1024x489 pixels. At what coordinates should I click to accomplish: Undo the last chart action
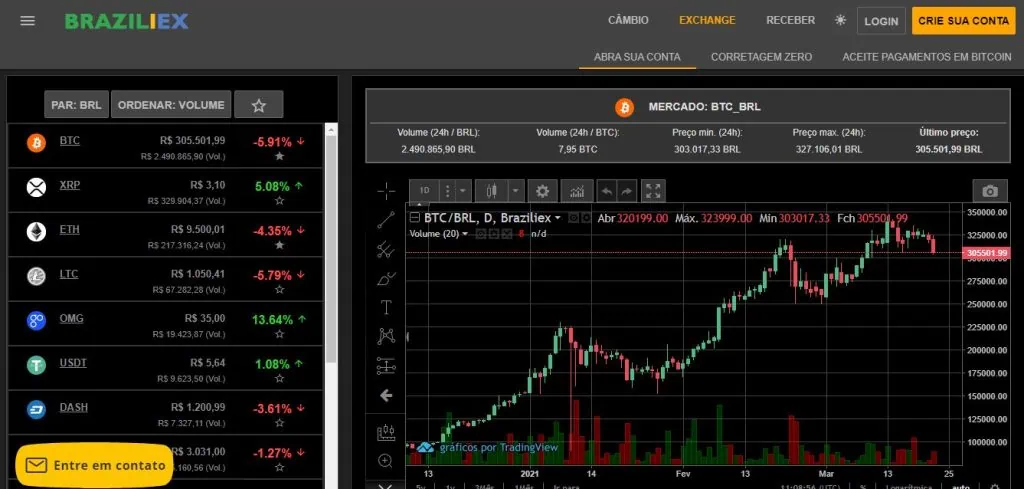tap(607, 191)
